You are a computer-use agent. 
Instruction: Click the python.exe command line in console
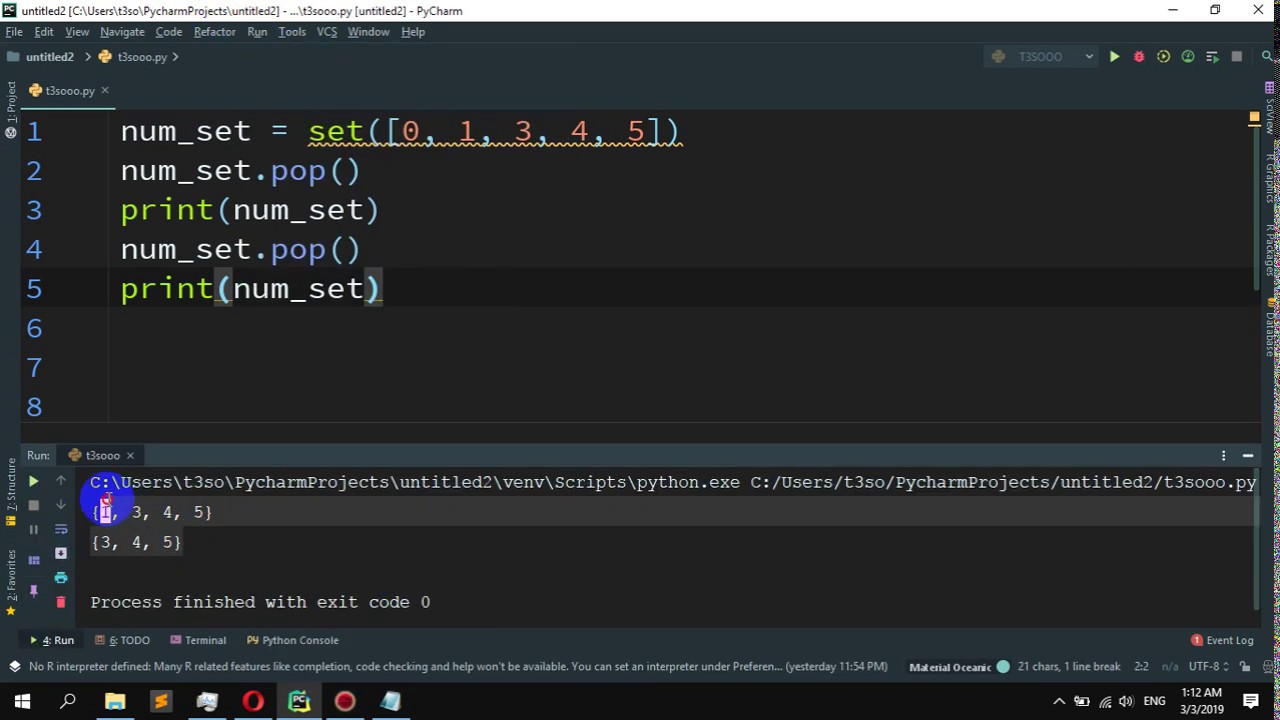click(673, 482)
